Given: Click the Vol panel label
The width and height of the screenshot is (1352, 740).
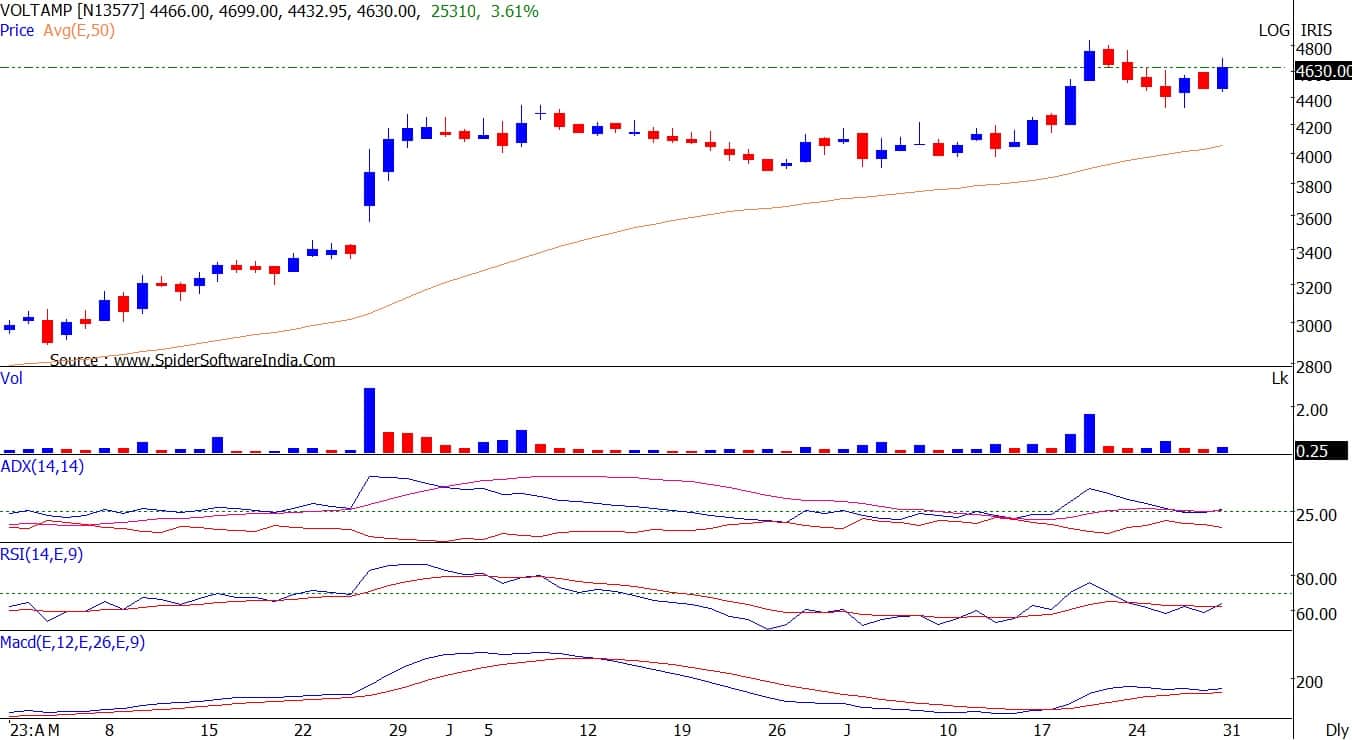Looking at the screenshot, I should click(x=12, y=378).
